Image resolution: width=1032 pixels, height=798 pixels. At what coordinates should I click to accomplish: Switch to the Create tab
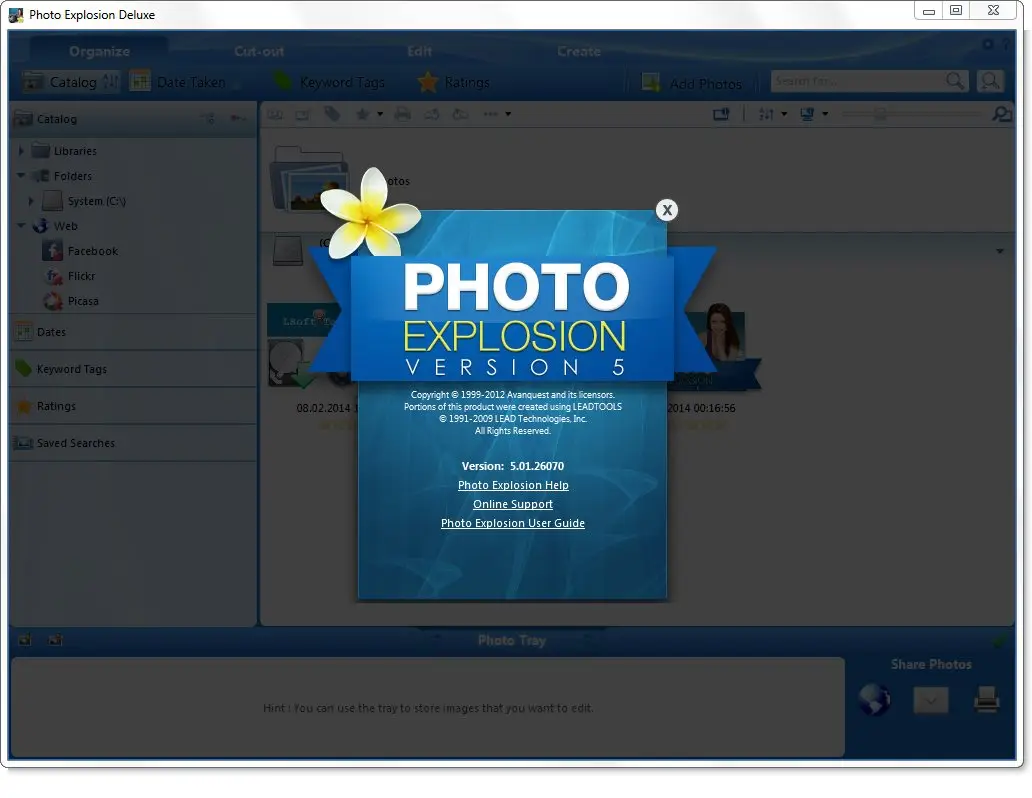[579, 51]
